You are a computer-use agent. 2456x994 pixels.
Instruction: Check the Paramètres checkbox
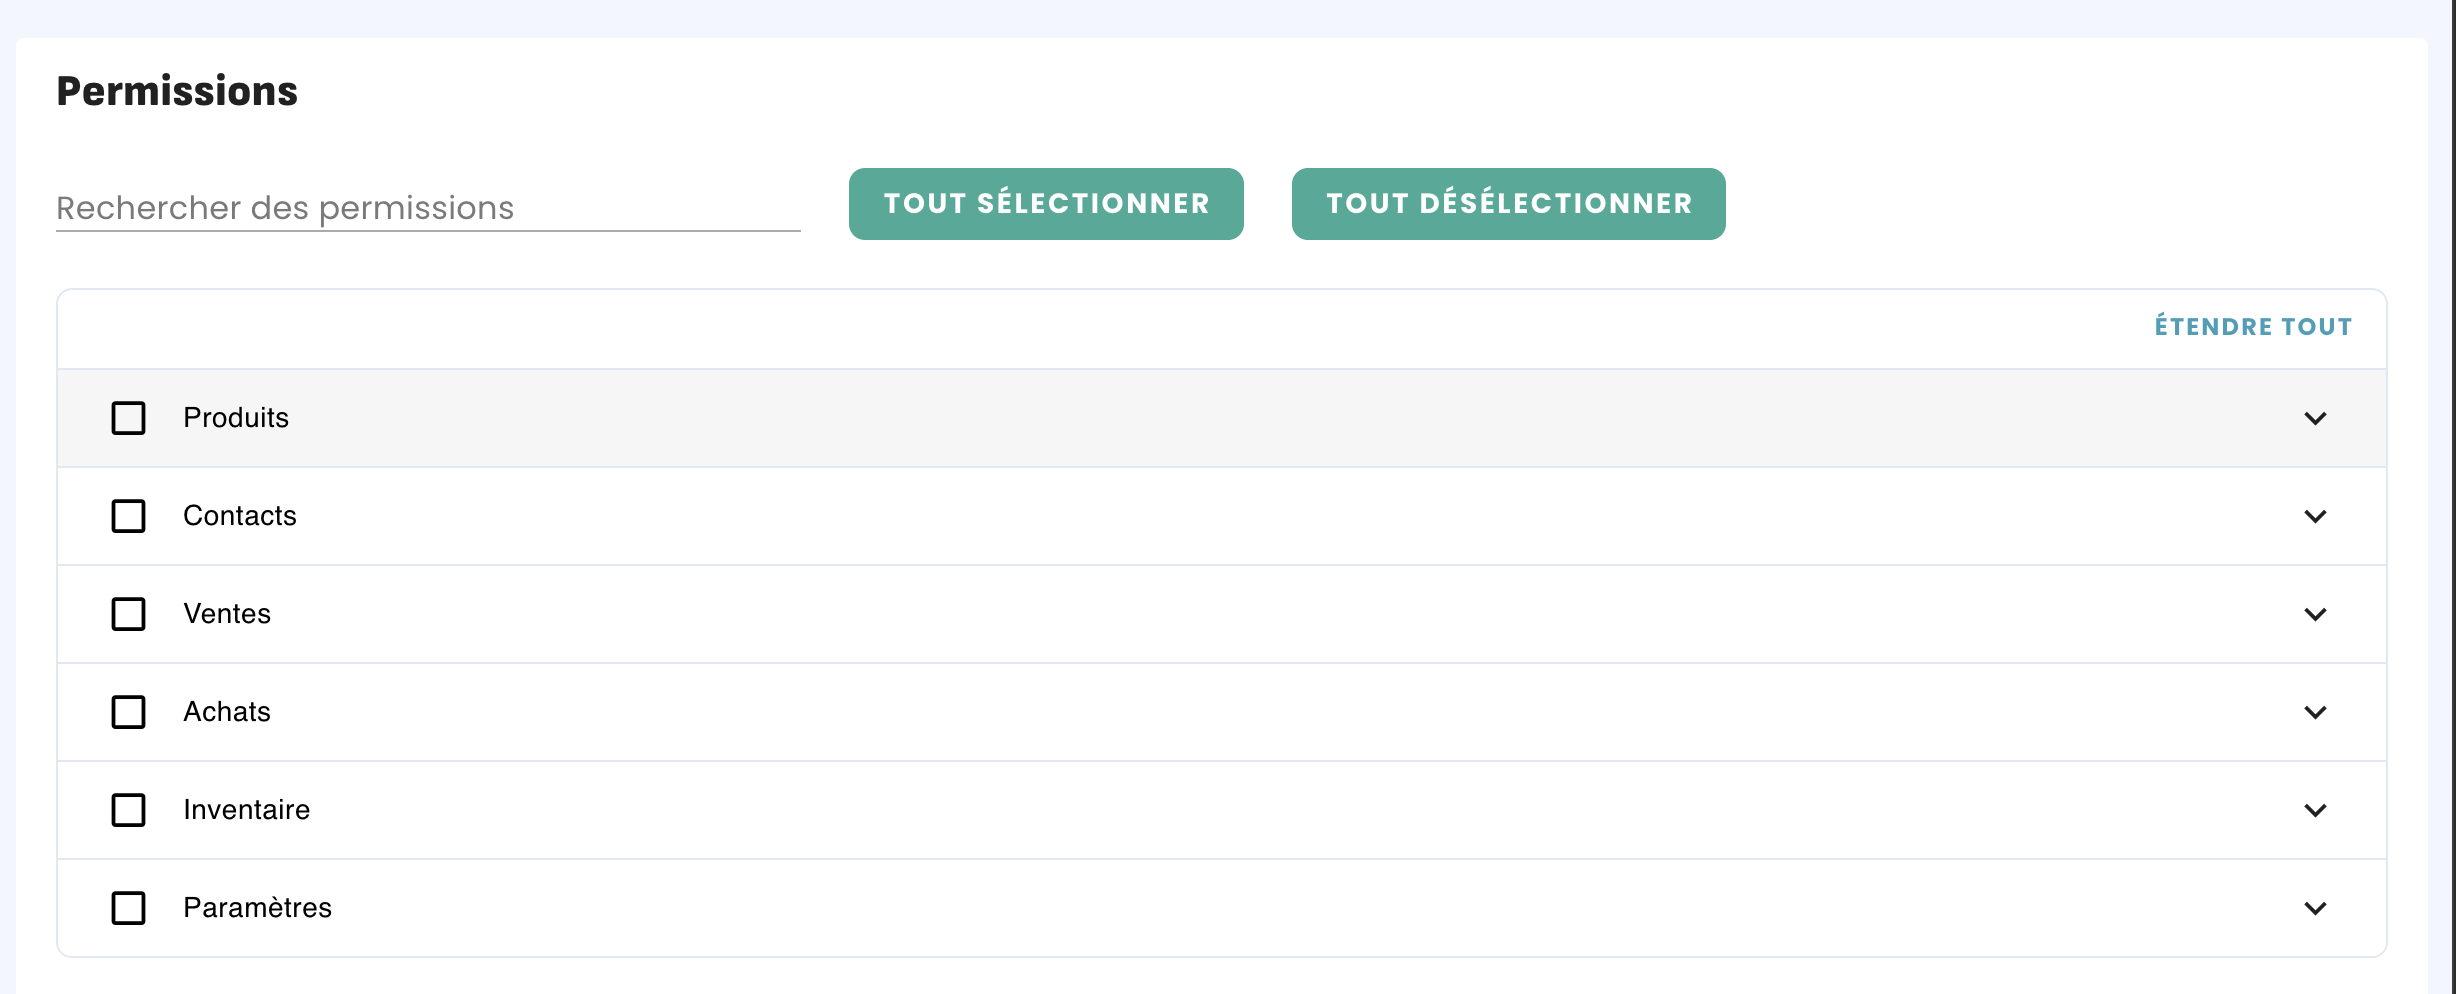tap(128, 908)
